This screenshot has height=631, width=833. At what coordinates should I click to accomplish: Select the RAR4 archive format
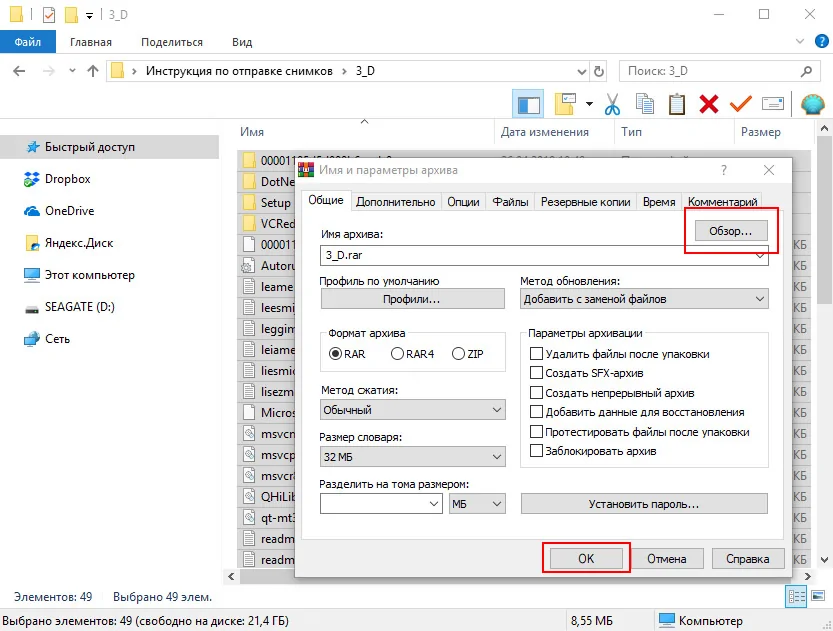398,354
